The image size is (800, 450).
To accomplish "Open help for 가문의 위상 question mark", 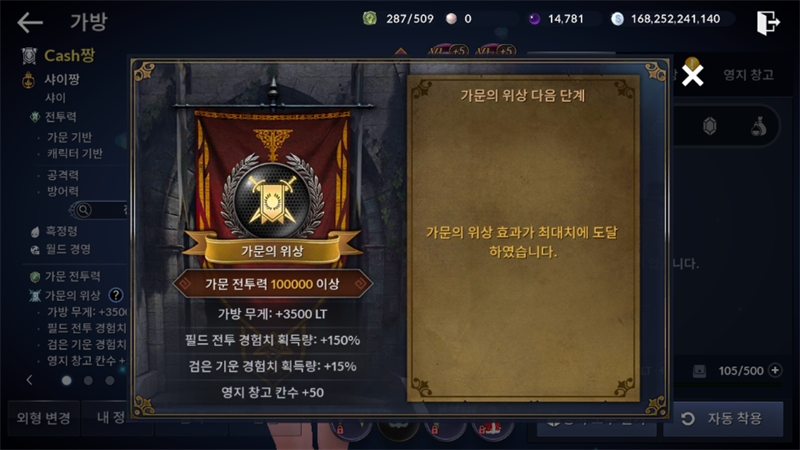I will [x=116, y=295].
